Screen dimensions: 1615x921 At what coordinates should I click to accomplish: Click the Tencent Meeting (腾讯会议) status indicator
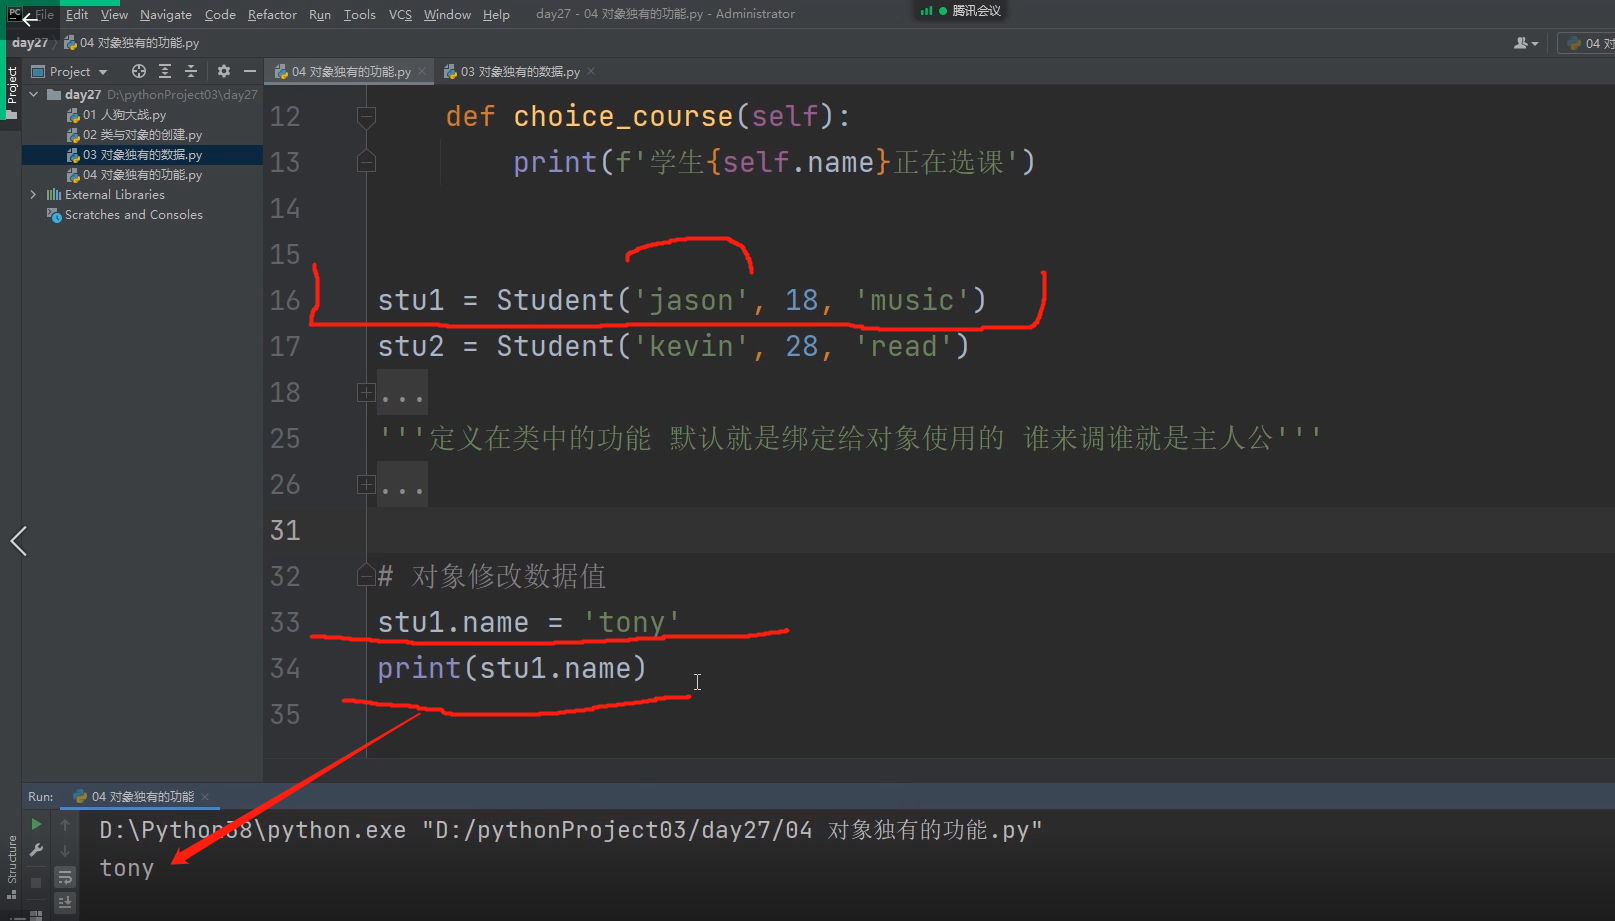click(x=961, y=11)
